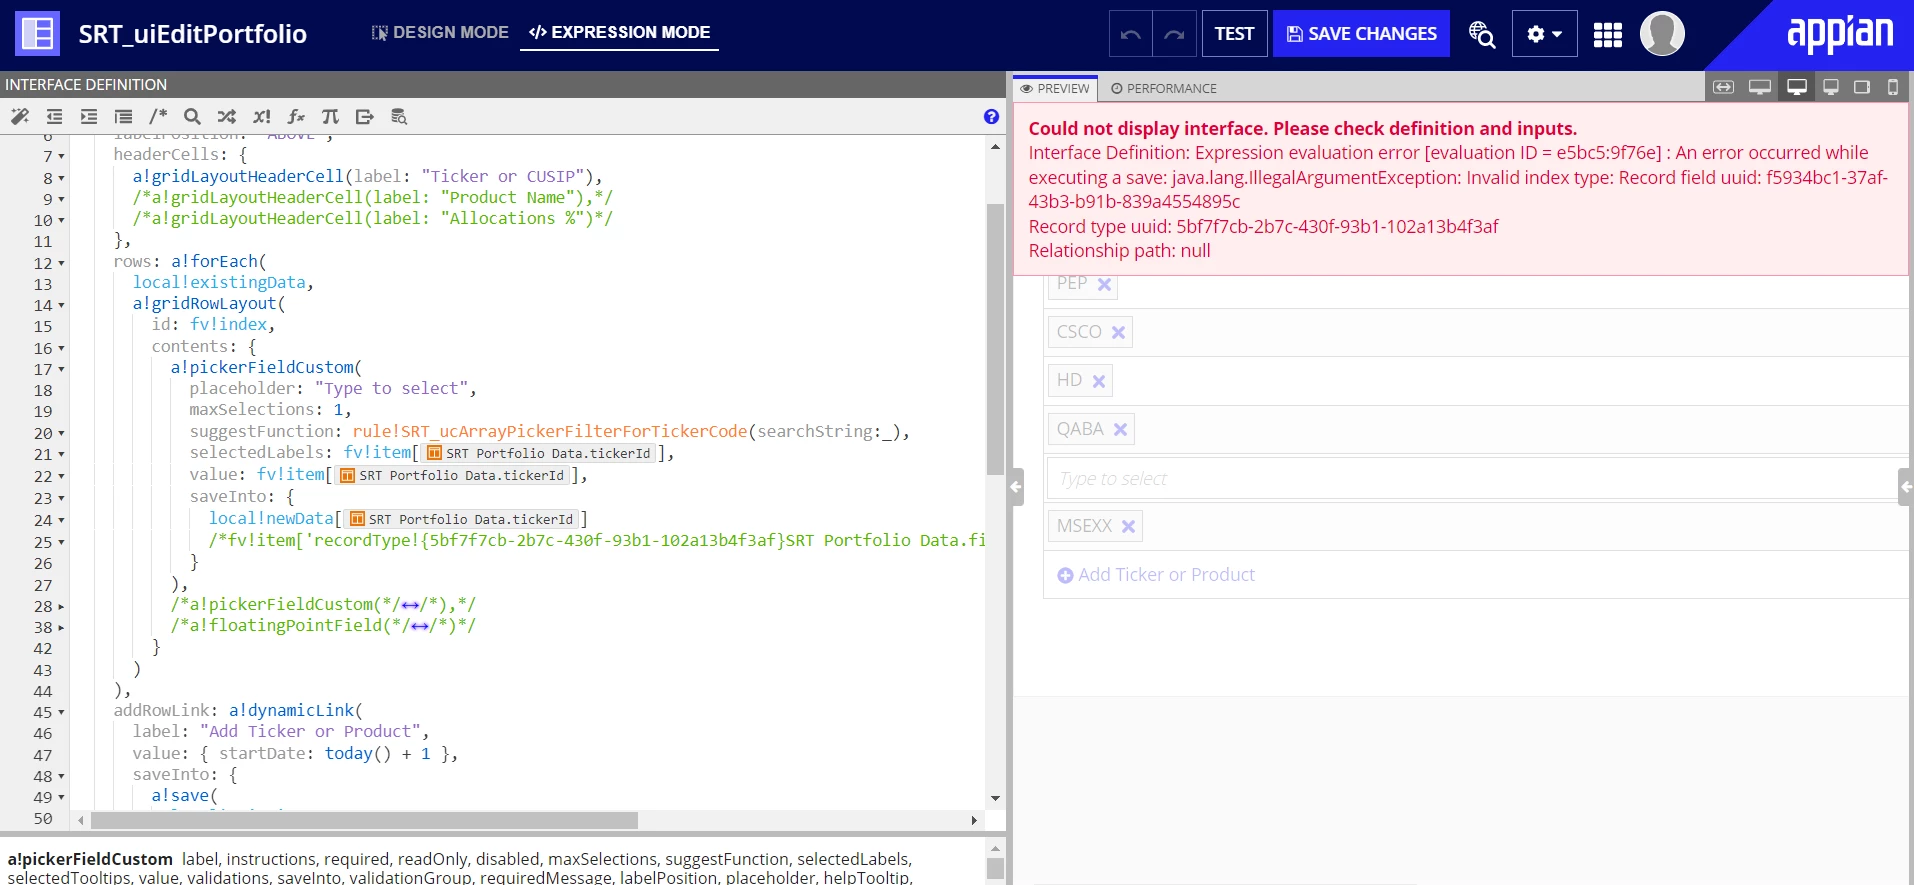Remove the MSEXX selection token

click(x=1128, y=526)
